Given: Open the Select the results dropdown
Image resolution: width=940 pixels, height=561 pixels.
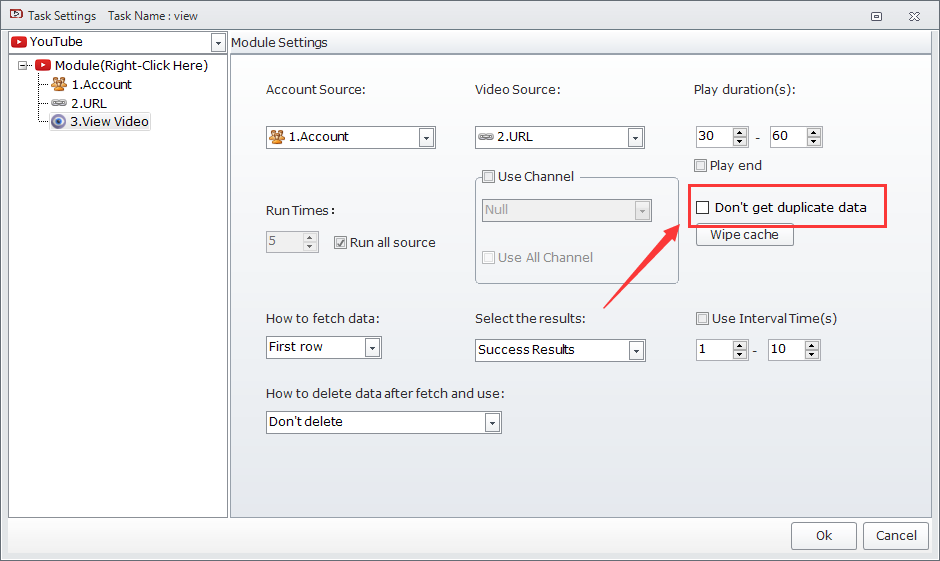Looking at the screenshot, I should pos(635,350).
